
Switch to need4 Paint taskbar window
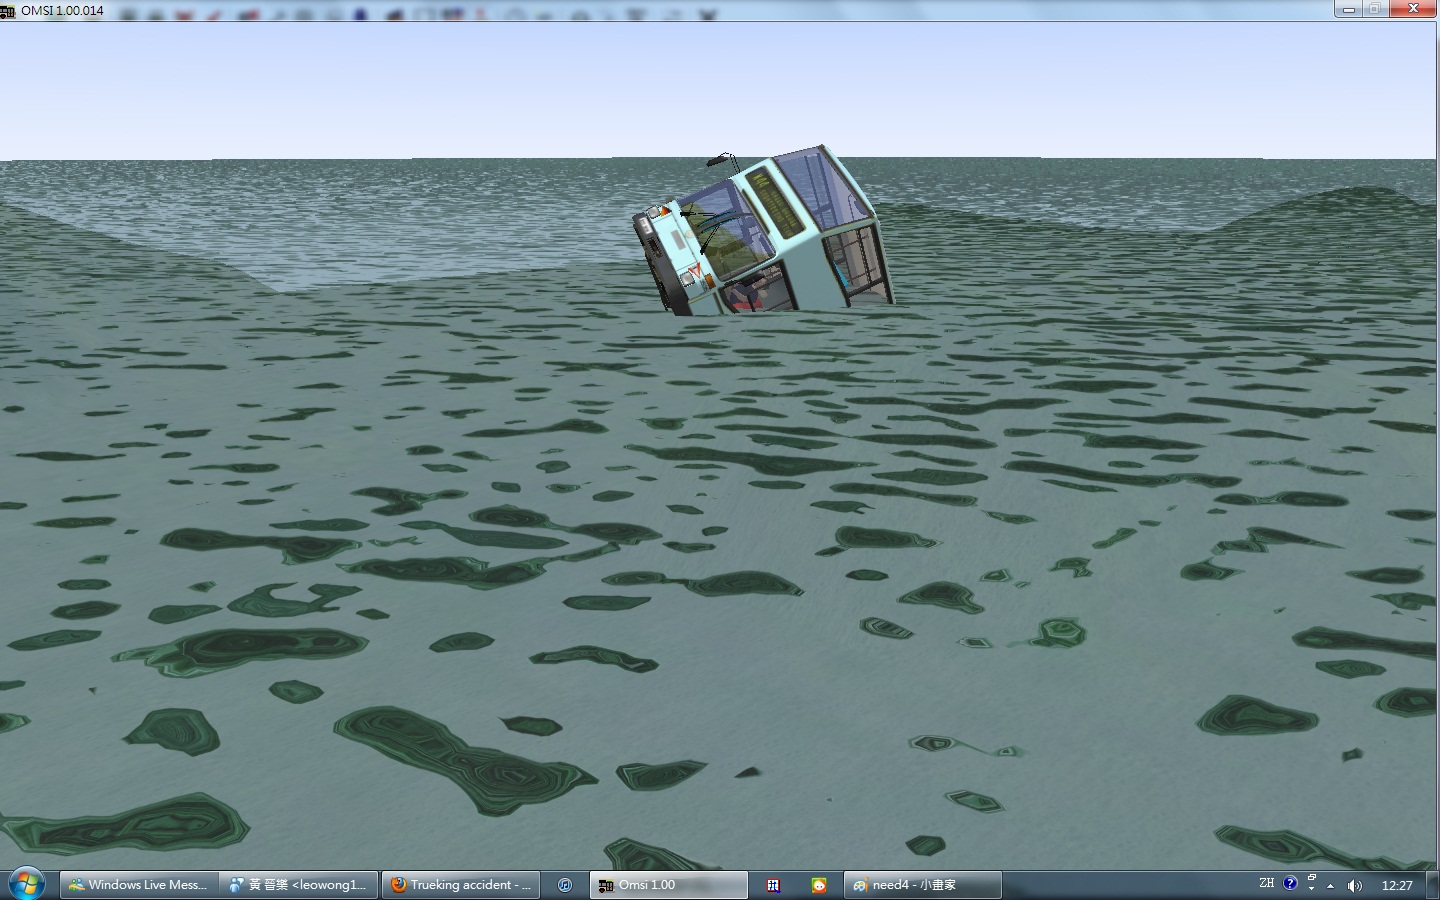tap(923, 885)
